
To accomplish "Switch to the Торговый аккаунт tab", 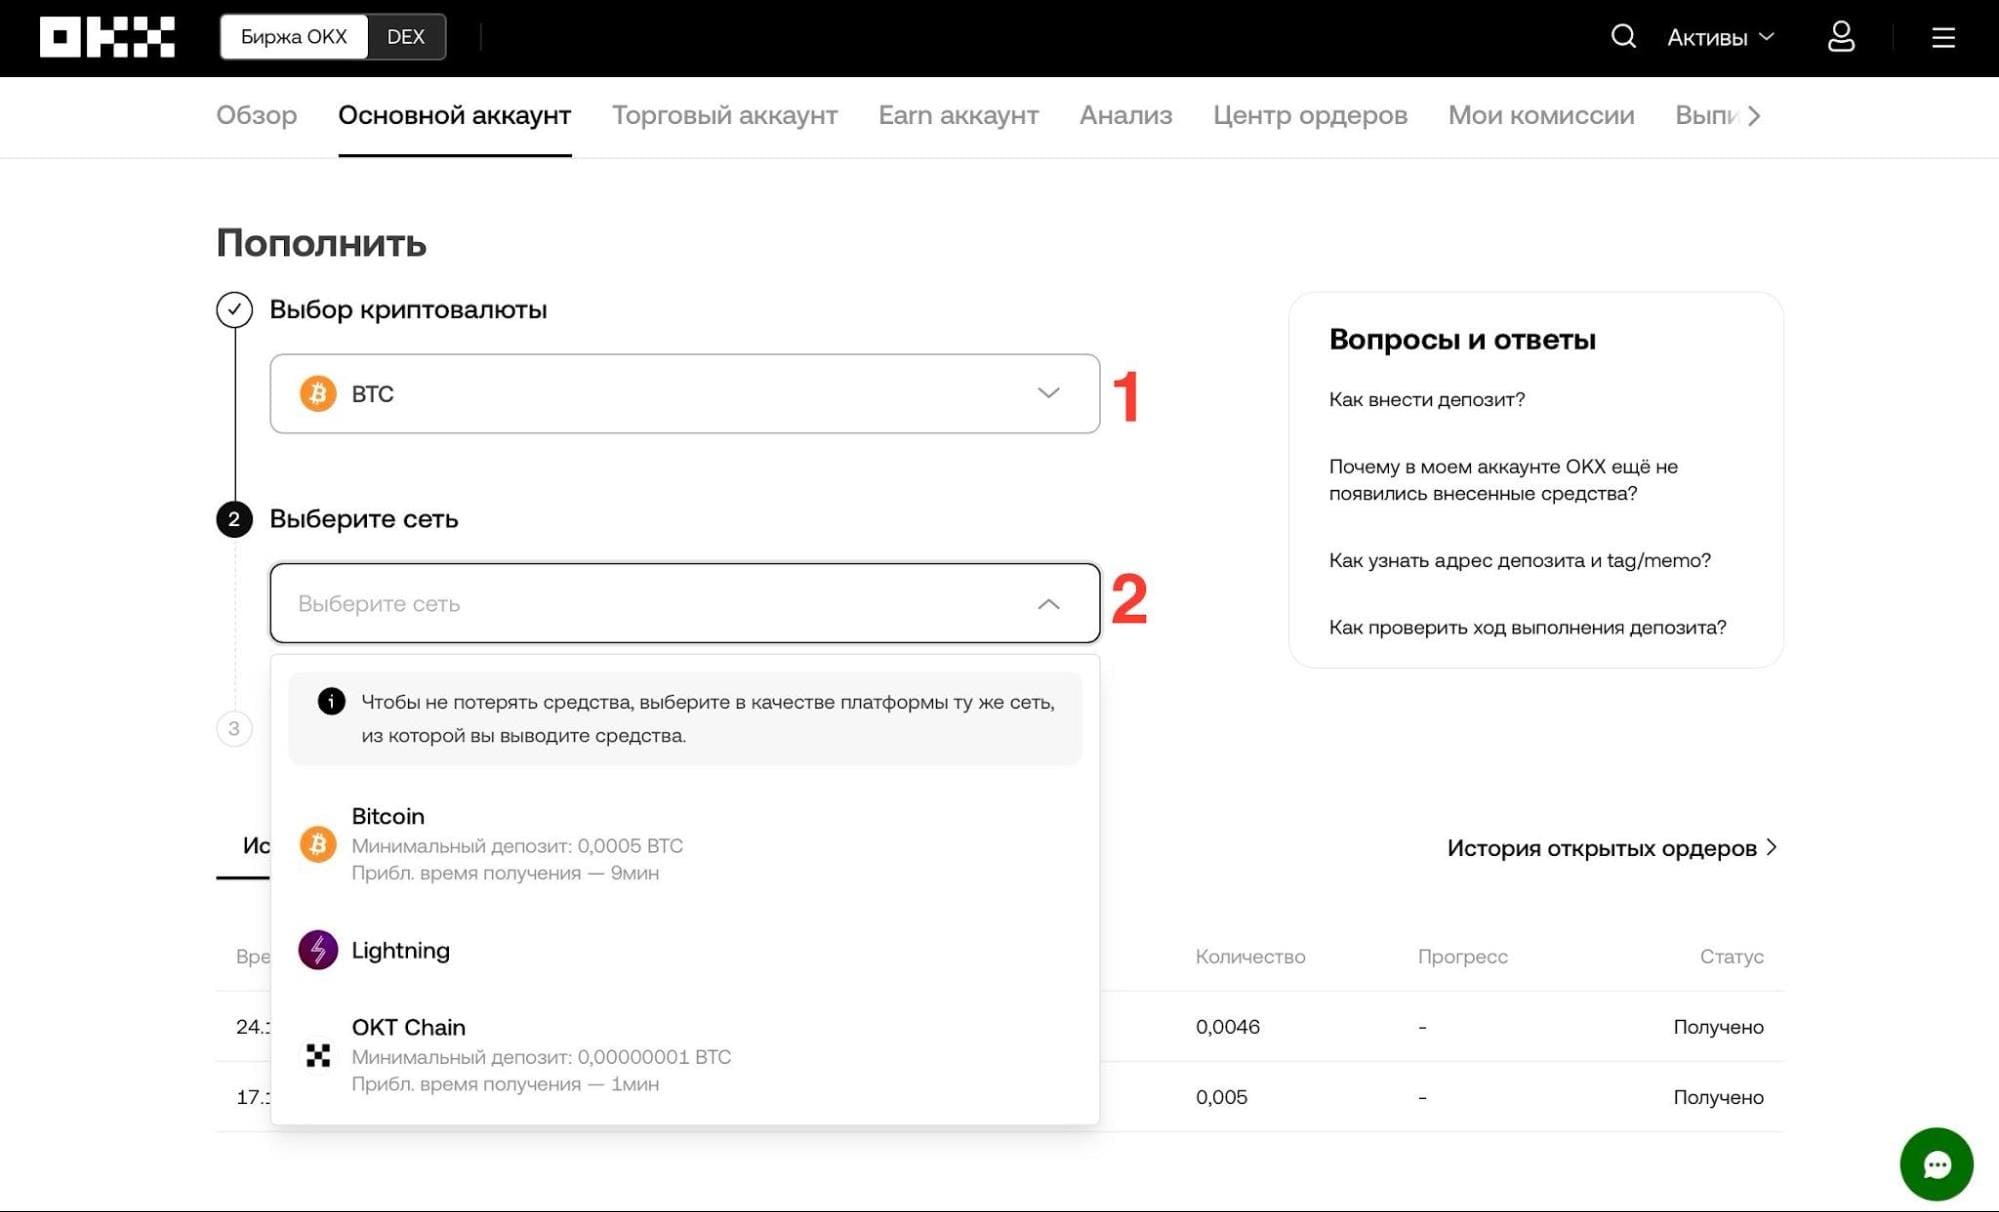I will point(725,115).
